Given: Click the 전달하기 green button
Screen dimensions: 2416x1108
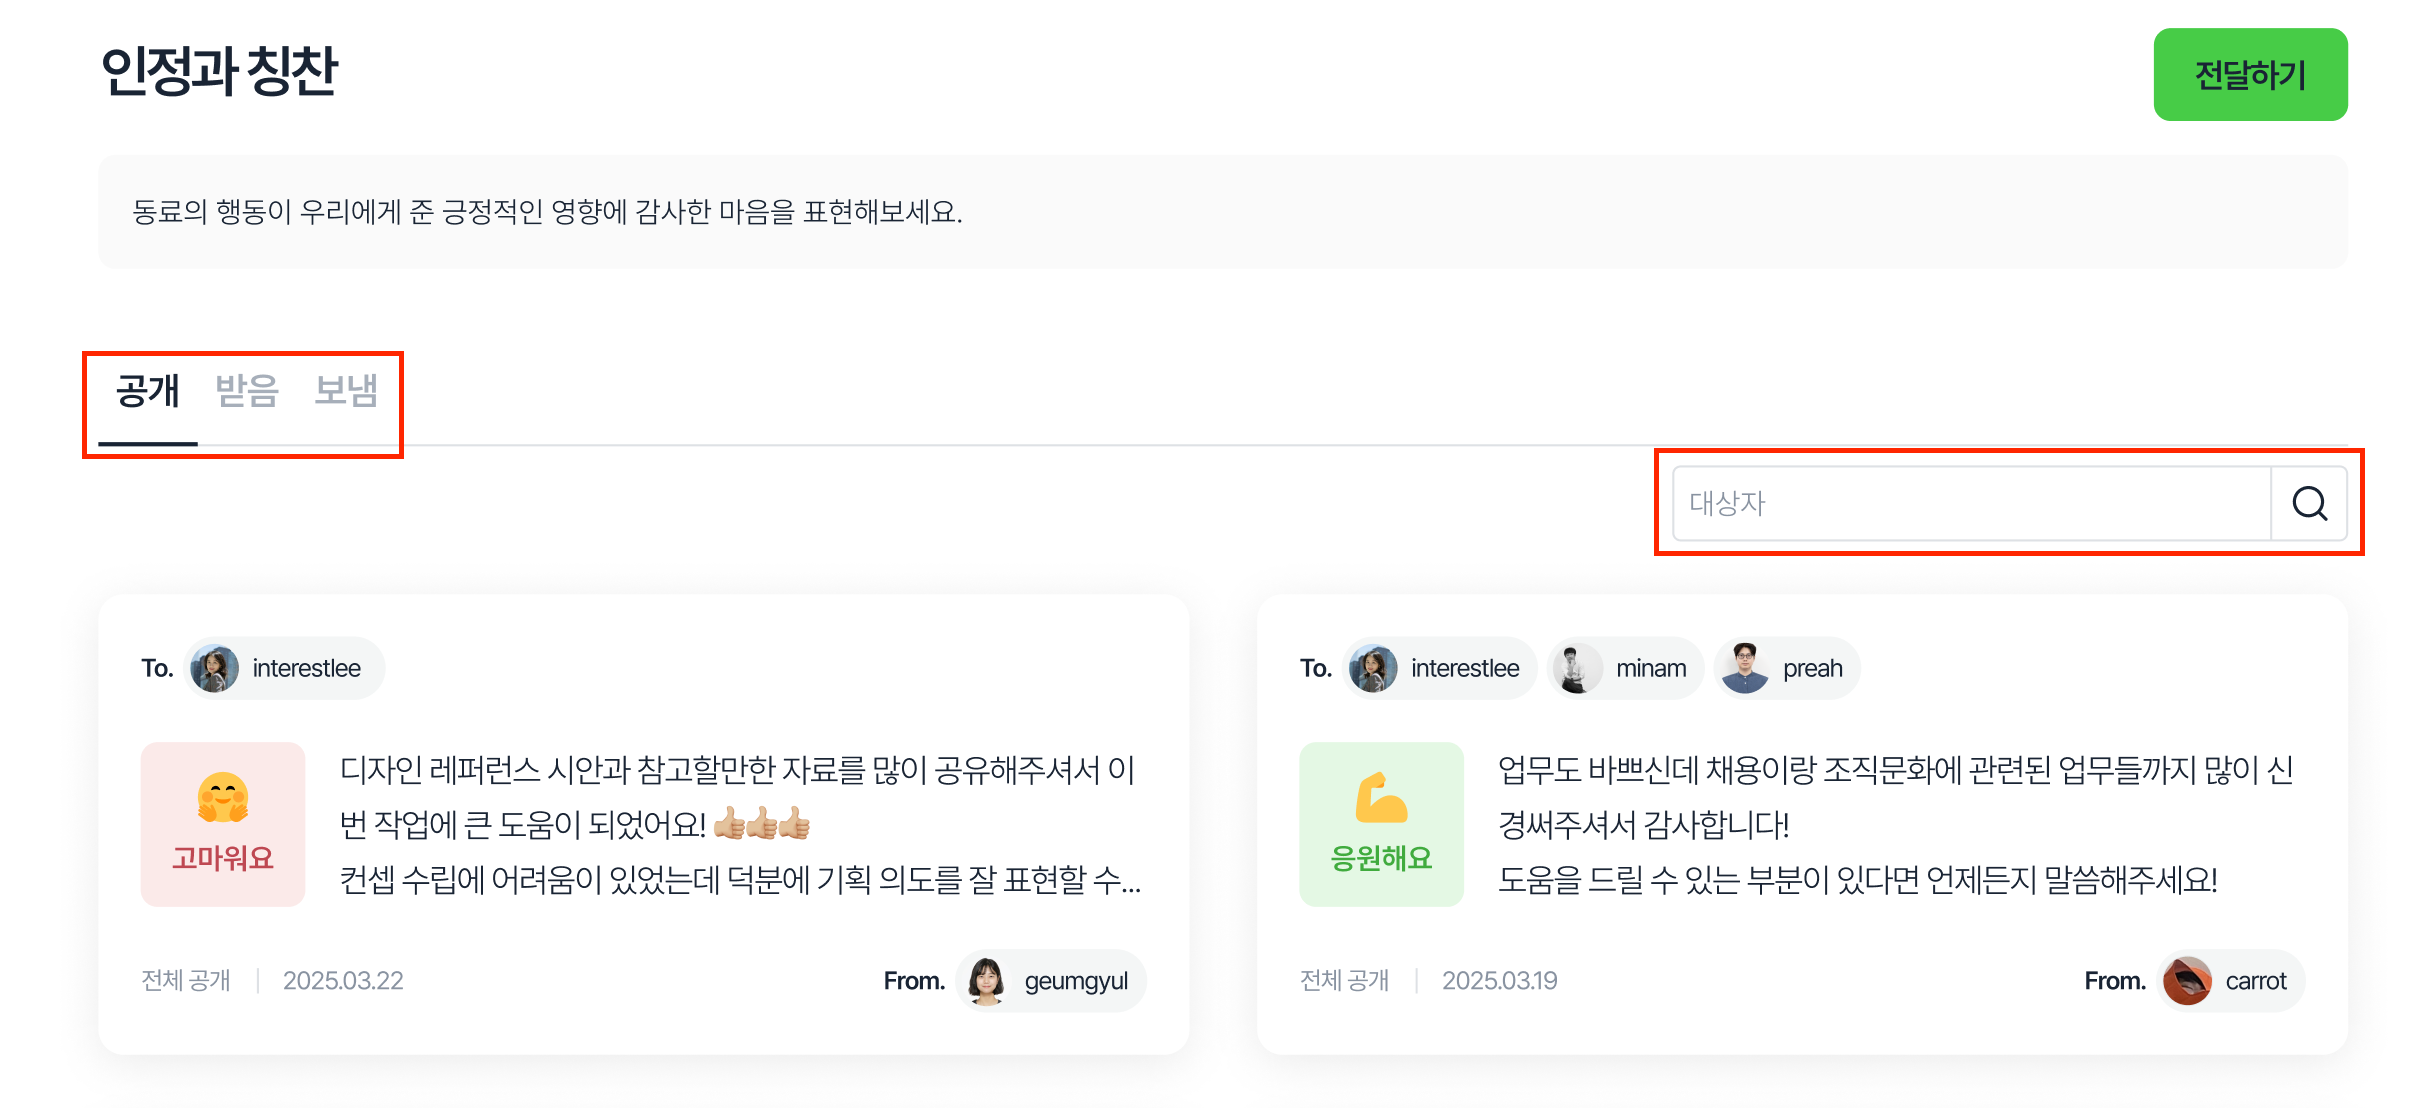Looking at the screenshot, I should tap(2250, 75).
